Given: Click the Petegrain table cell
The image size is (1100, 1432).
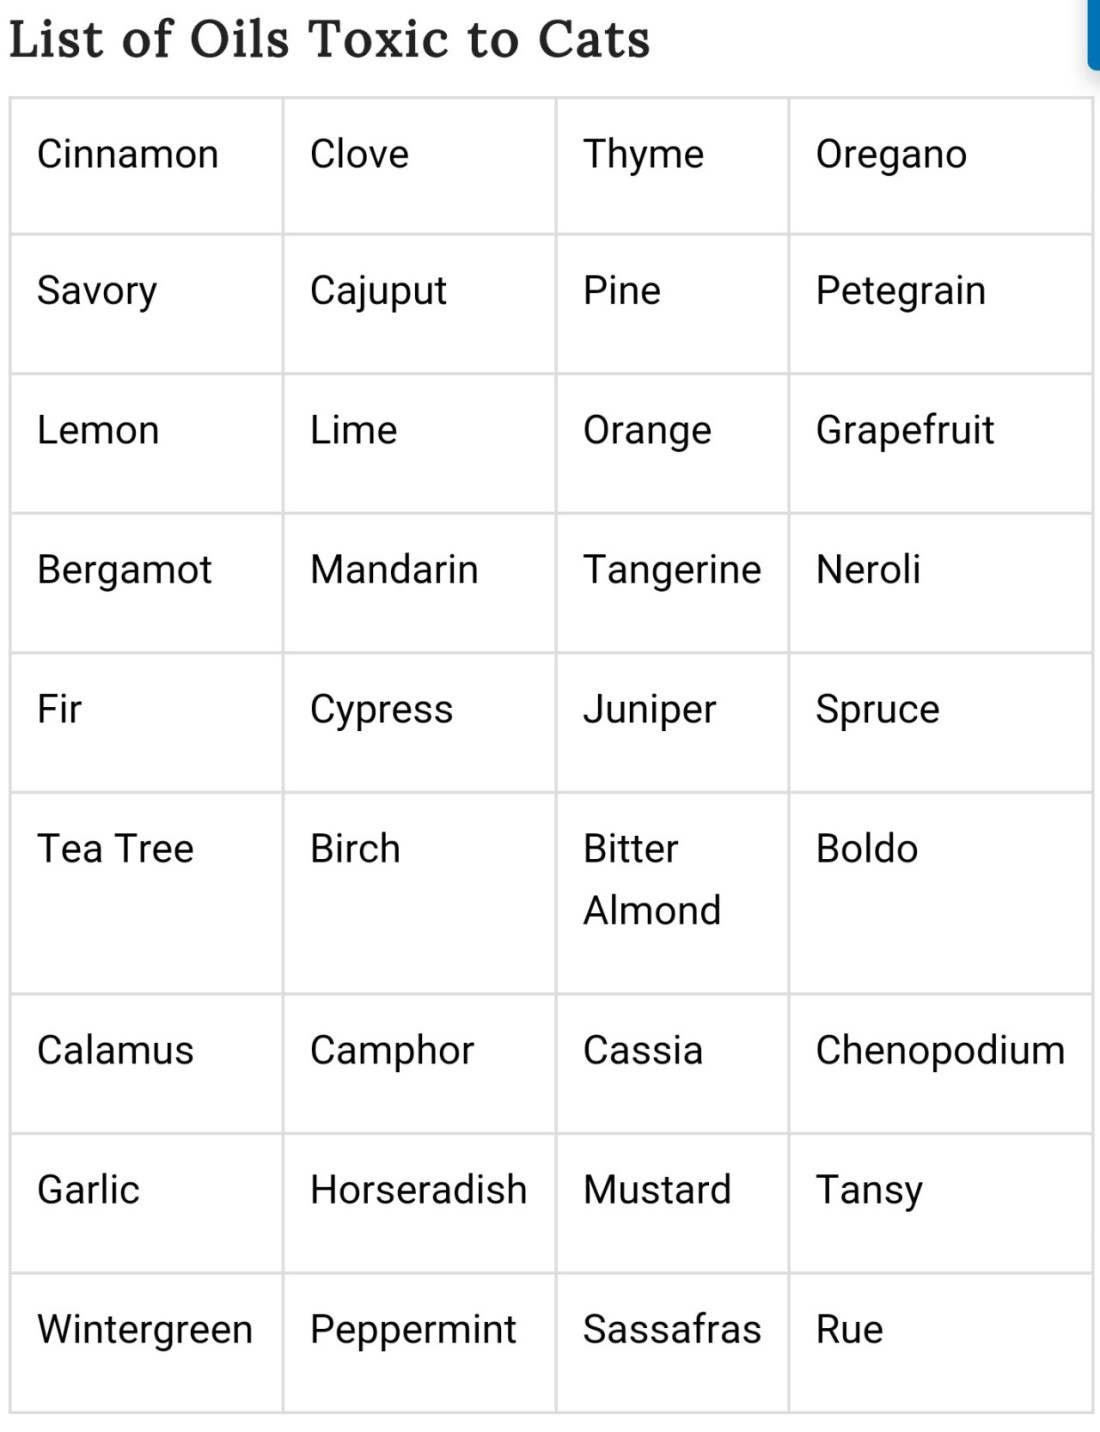Looking at the screenshot, I should pyautogui.click(x=900, y=291).
